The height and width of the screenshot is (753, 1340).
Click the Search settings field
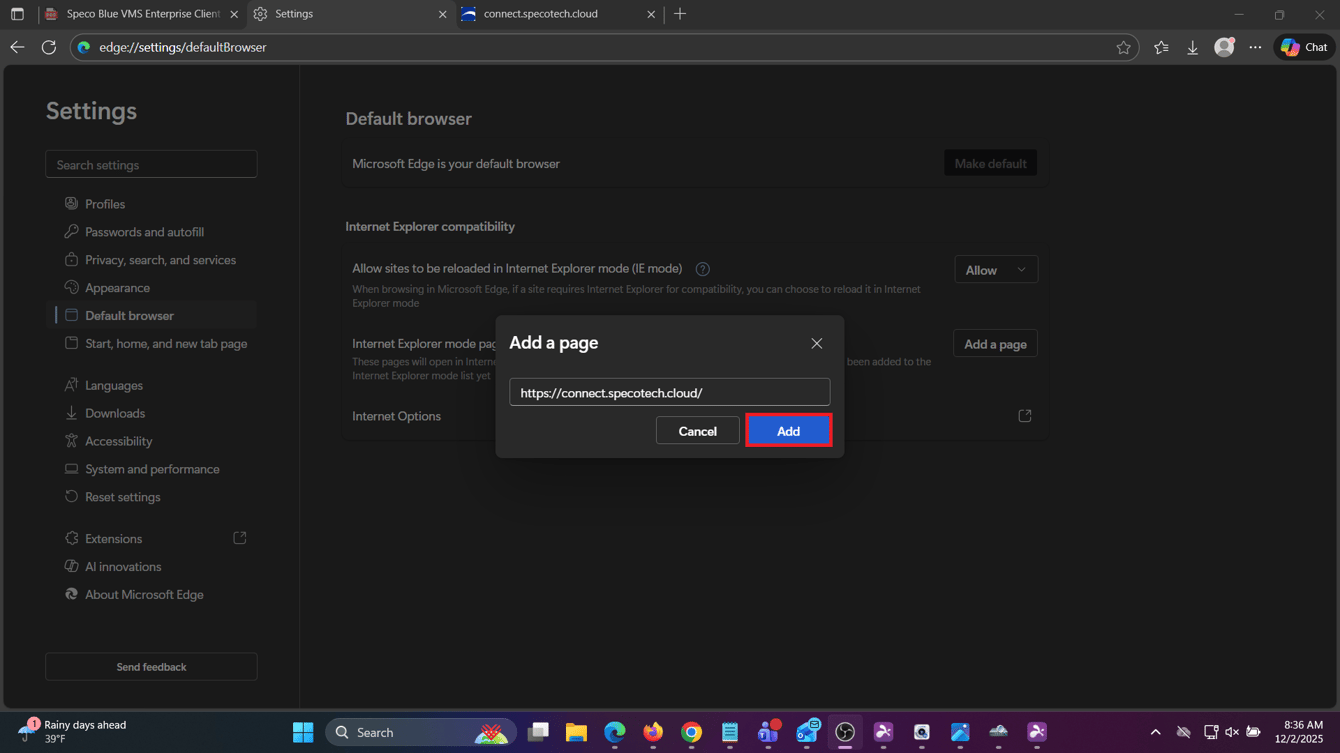tap(151, 164)
